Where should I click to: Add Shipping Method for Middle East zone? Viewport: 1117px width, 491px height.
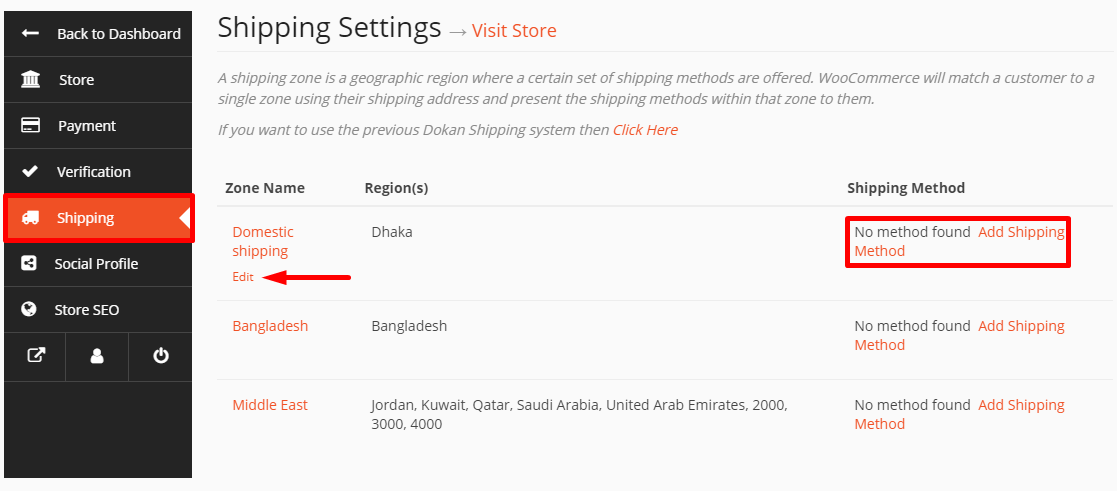click(1020, 405)
